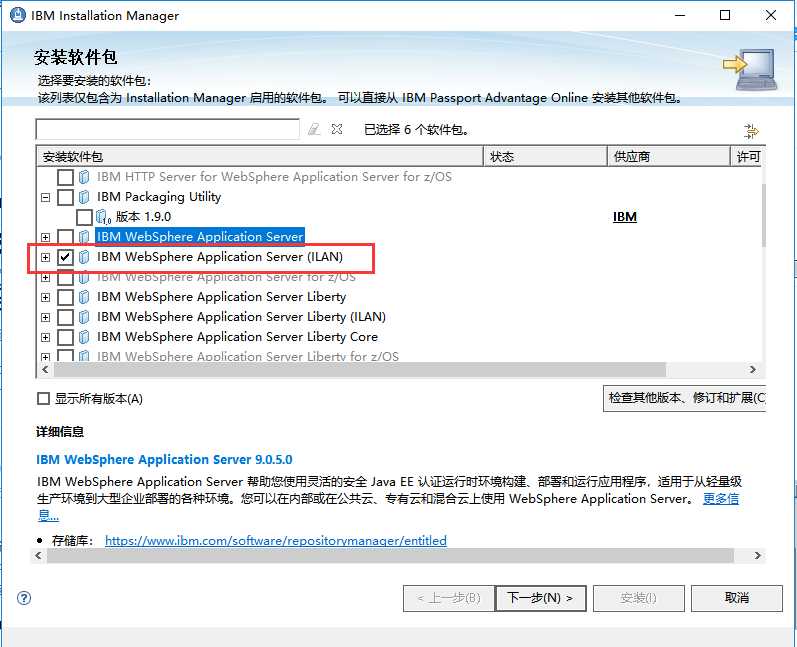Enable 显示所有版本(A) checkbox
The width and height of the screenshot is (797, 647).
44,398
